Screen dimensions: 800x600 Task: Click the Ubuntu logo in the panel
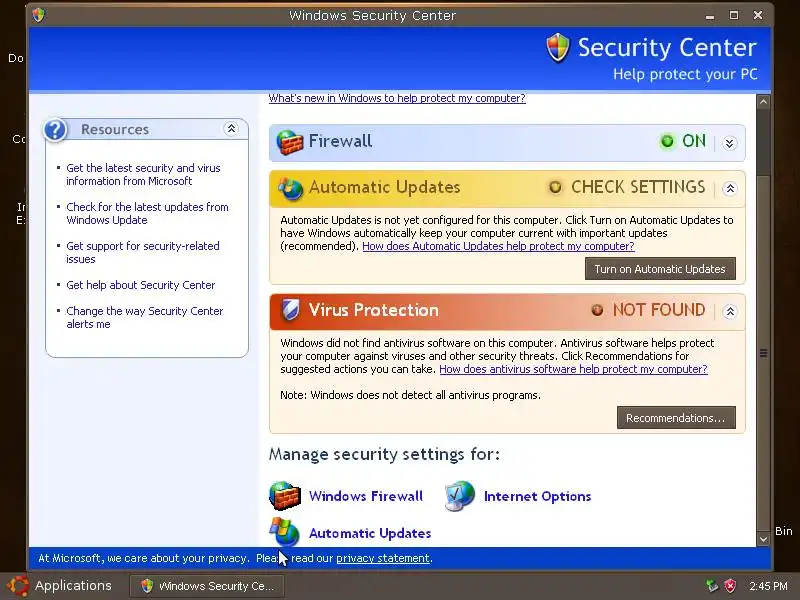(18, 586)
